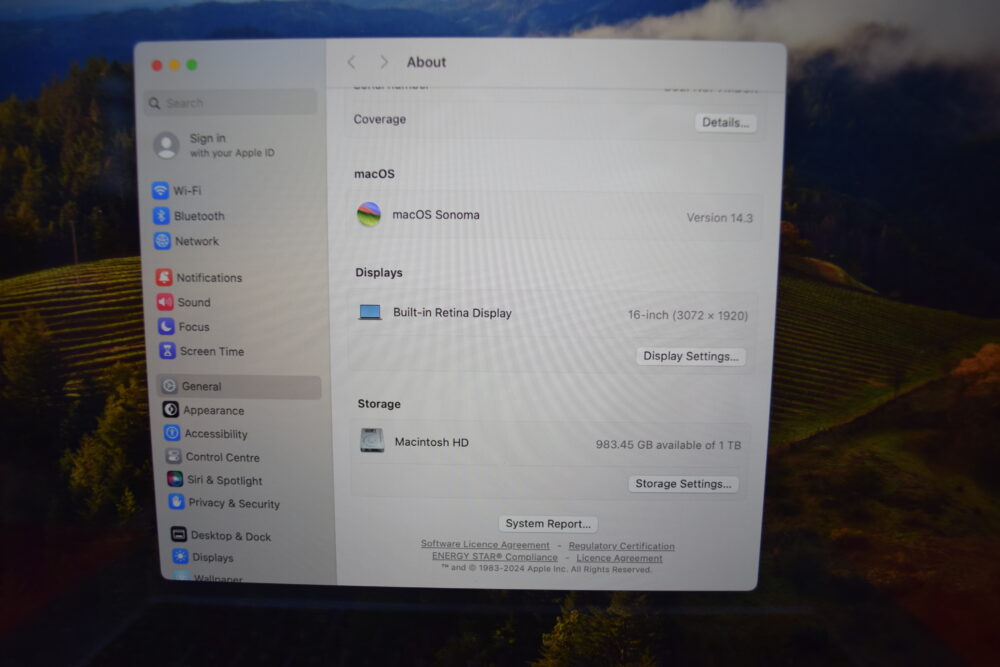This screenshot has height=667, width=1000.
Task: Click the Built-in Retina Display laptop icon
Action: pos(370,312)
